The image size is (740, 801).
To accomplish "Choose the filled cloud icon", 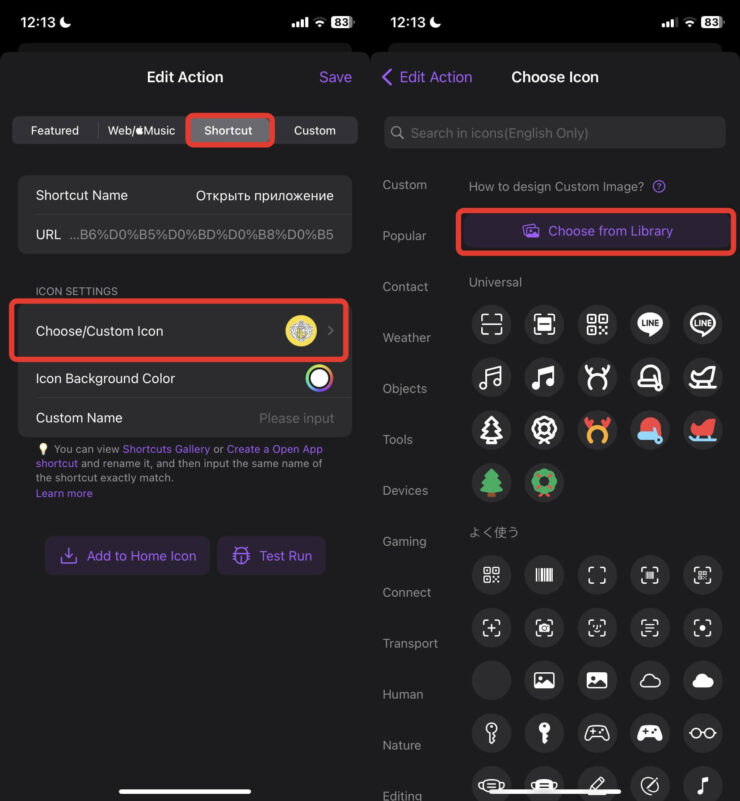I will point(703,681).
